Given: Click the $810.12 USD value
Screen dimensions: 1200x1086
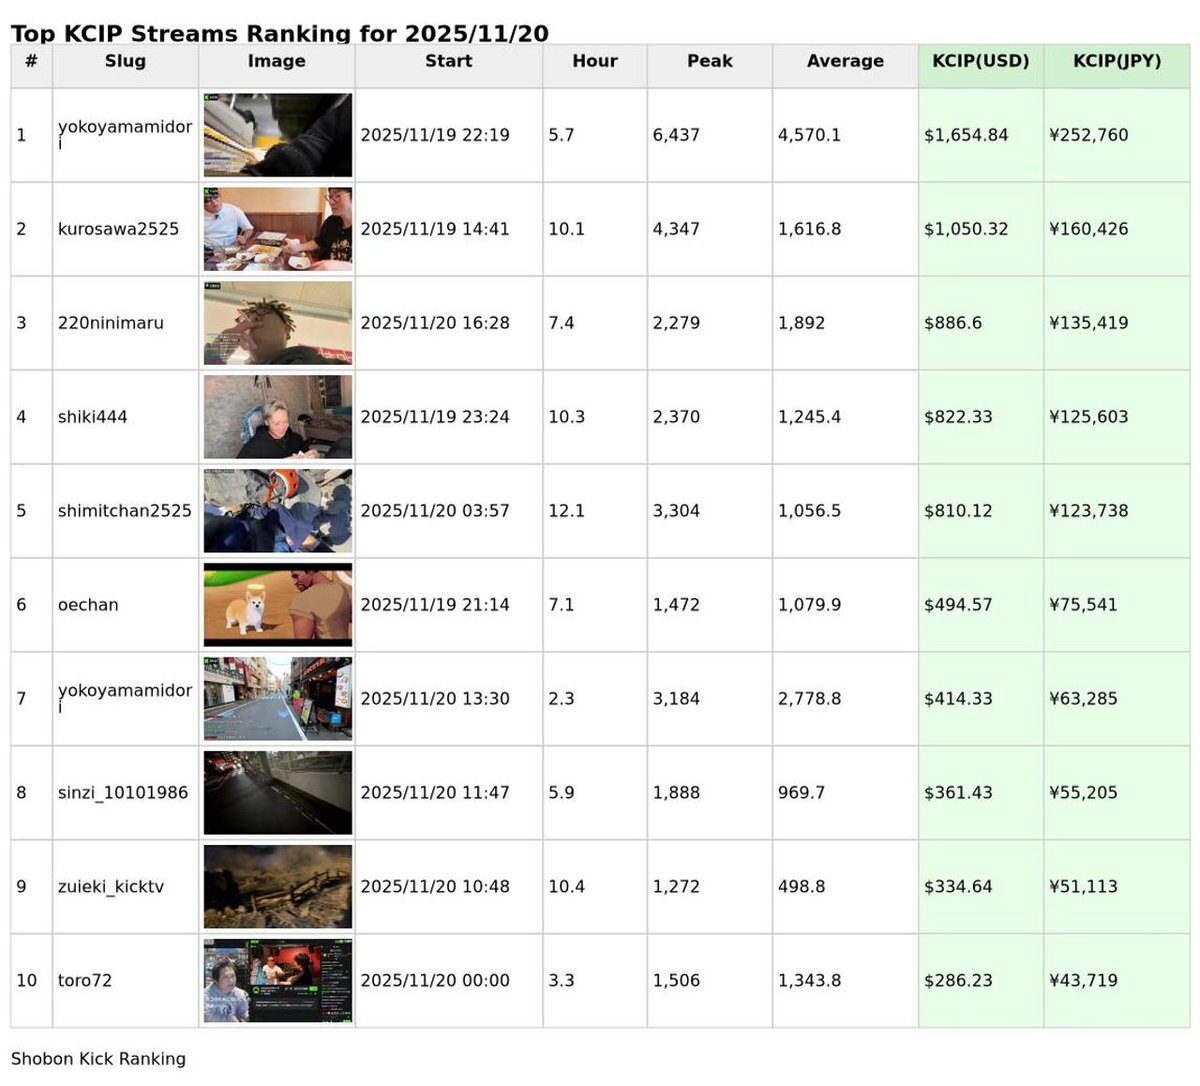Looking at the screenshot, I should [958, 511].
